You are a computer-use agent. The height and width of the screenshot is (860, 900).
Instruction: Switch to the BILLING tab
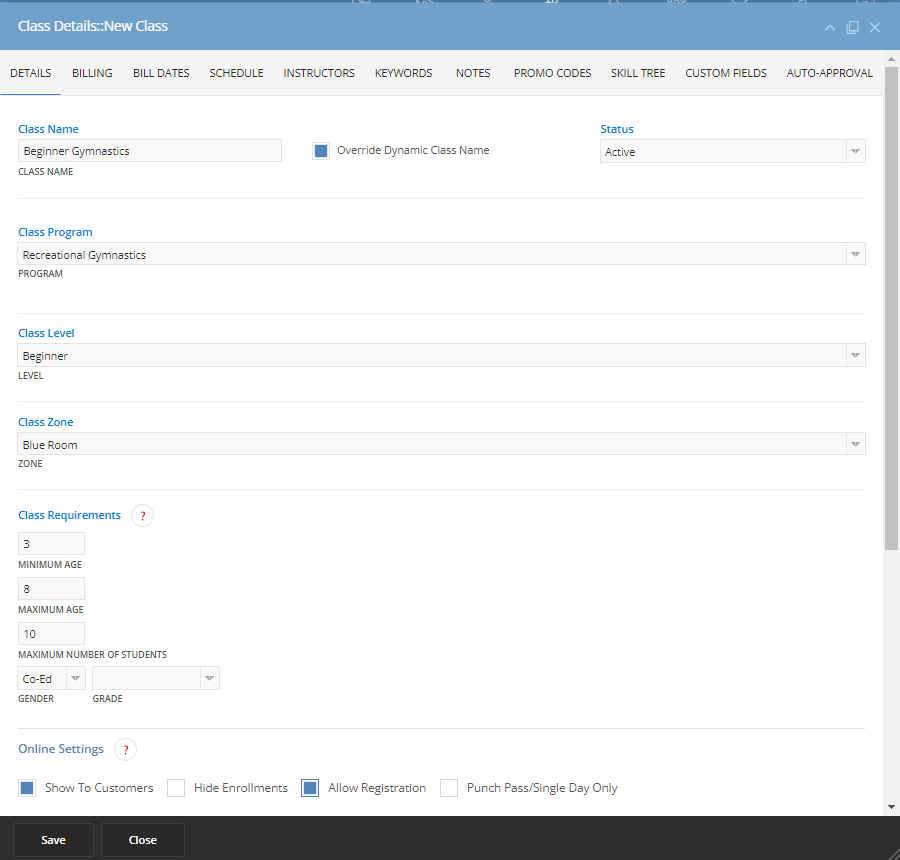pyautogui.click(x=92, y=72)
